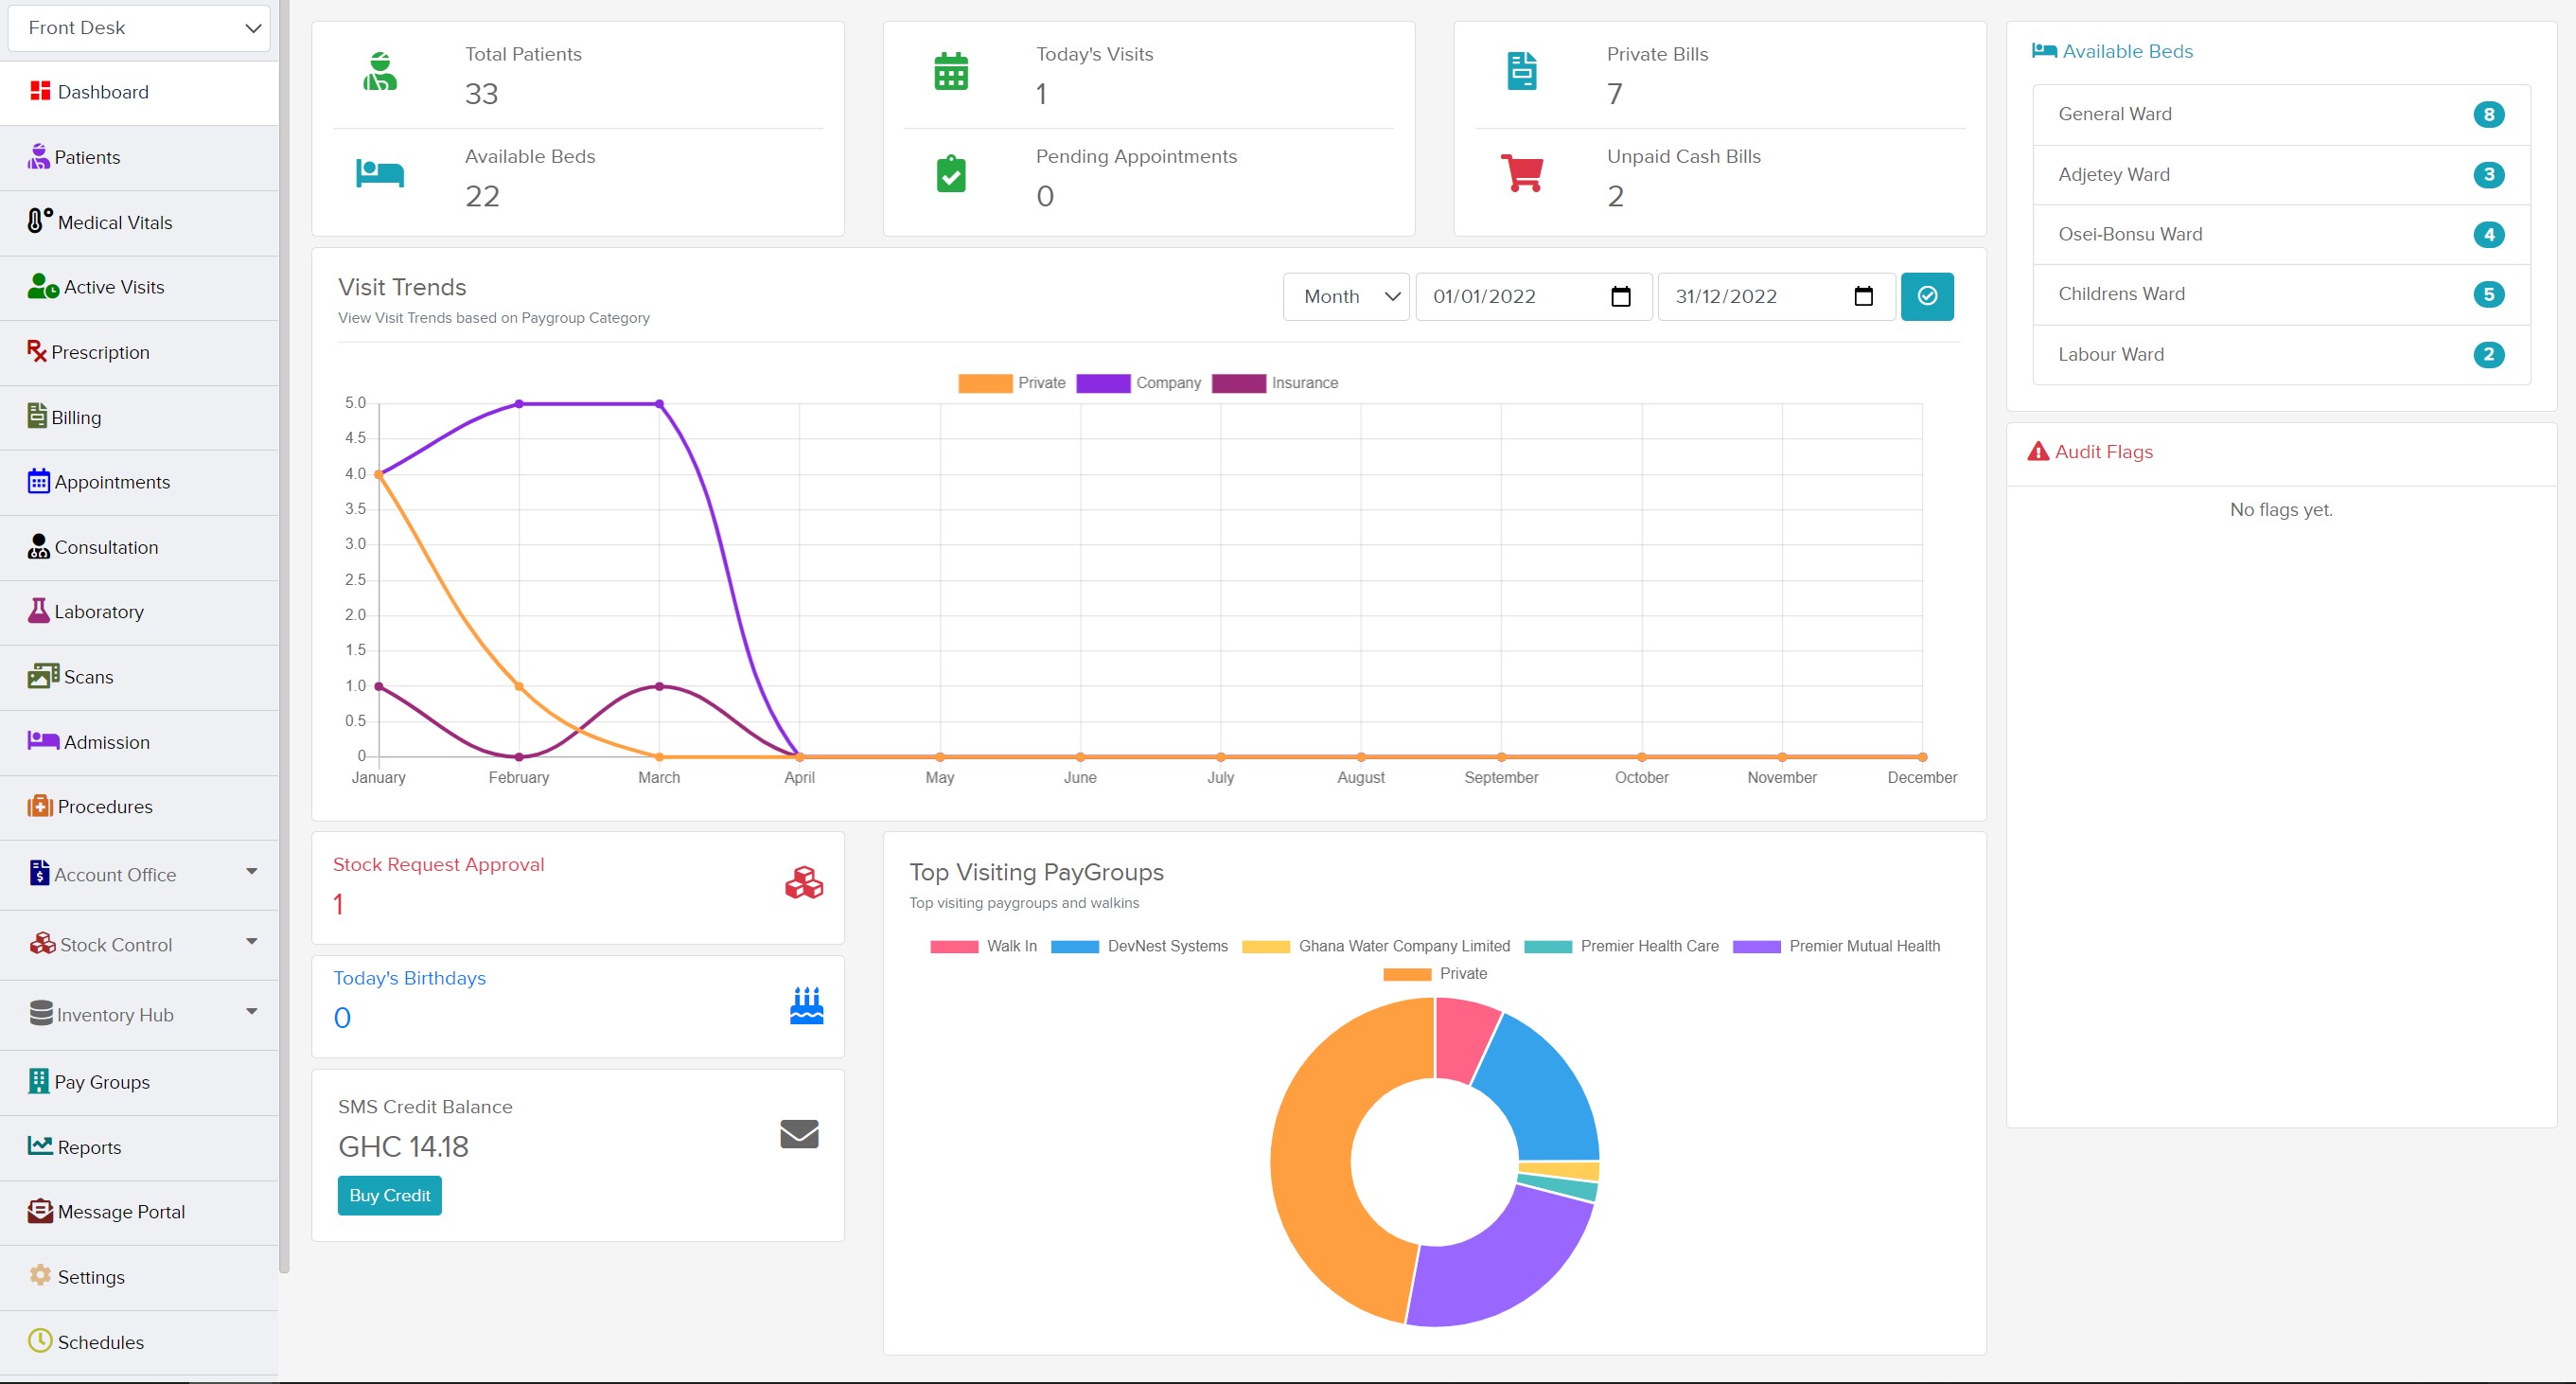The image size is (2576, 1384).
Task: Click the Appointments calendar icon in sidebar
Action: click(39, 481)
